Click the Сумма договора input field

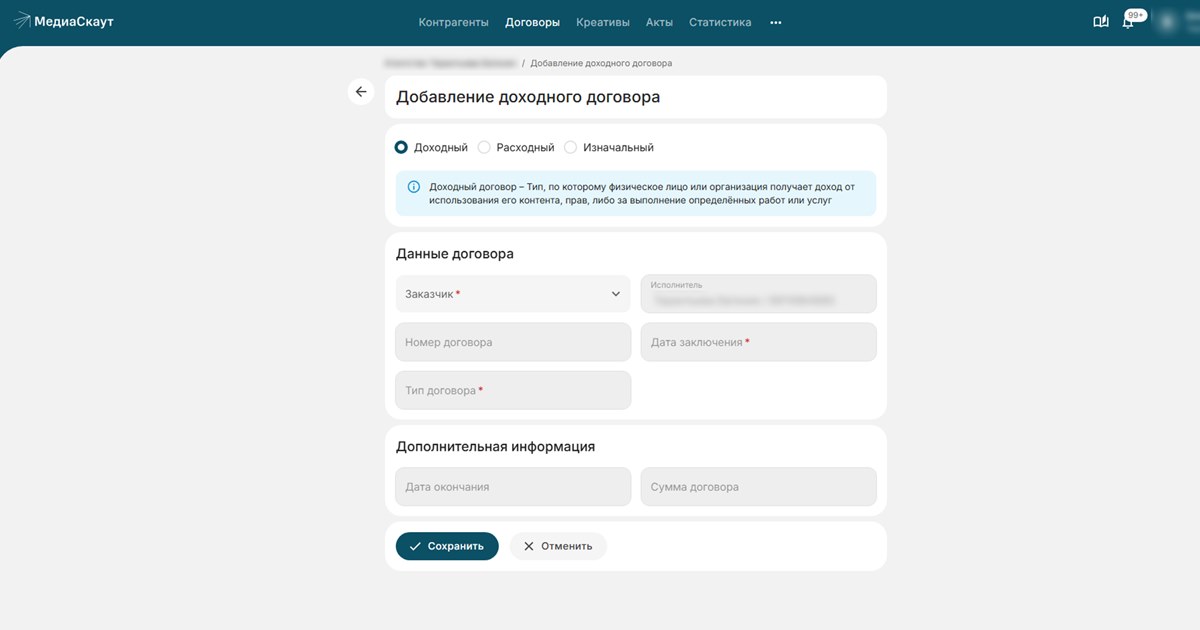tap(758, 487)
